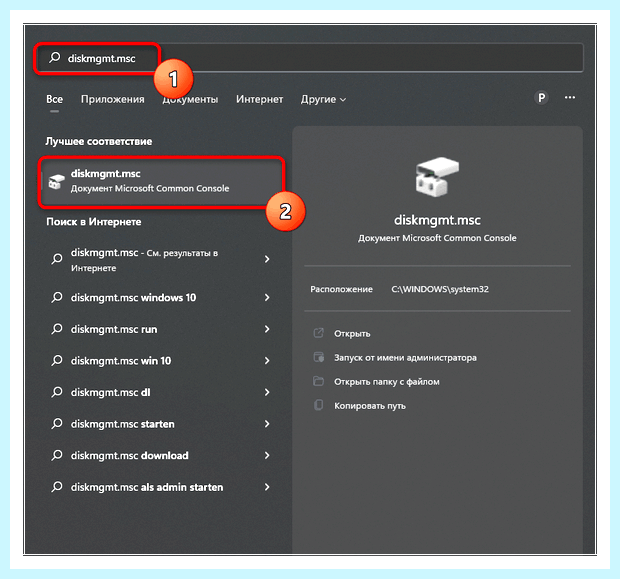
Task: Select 'diskmgmt.msc windows 10' suggestion
Action: [161, 297]
